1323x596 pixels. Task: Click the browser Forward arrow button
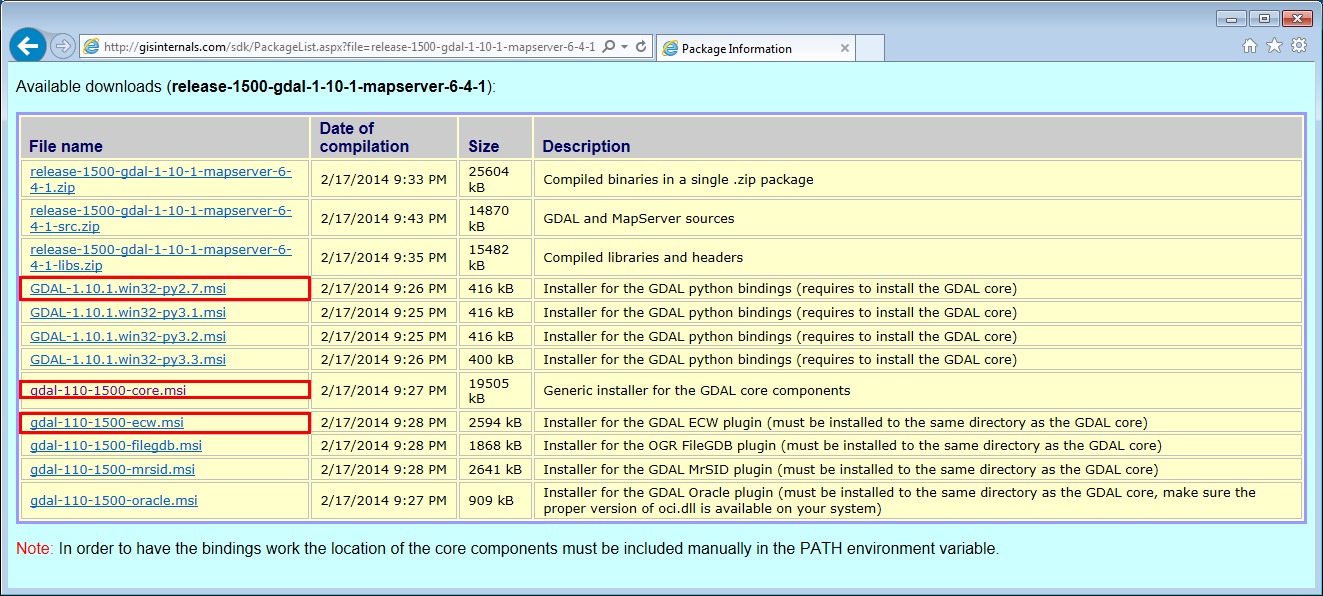pyautogui.click(x=62, y=46)
